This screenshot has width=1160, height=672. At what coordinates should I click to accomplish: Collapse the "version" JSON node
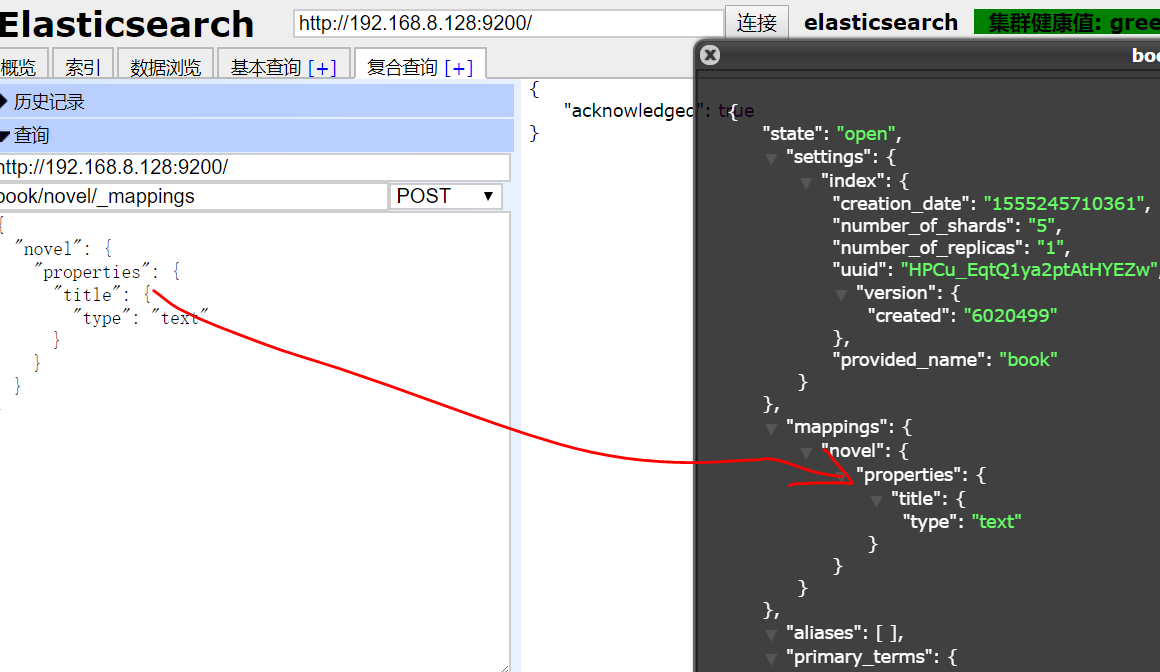(841, 295)
